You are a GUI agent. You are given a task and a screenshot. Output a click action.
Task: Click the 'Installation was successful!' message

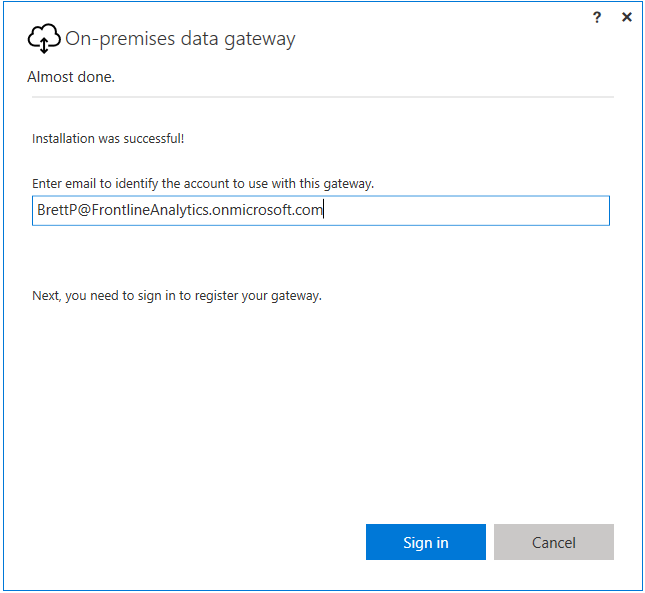pos(108,139)
